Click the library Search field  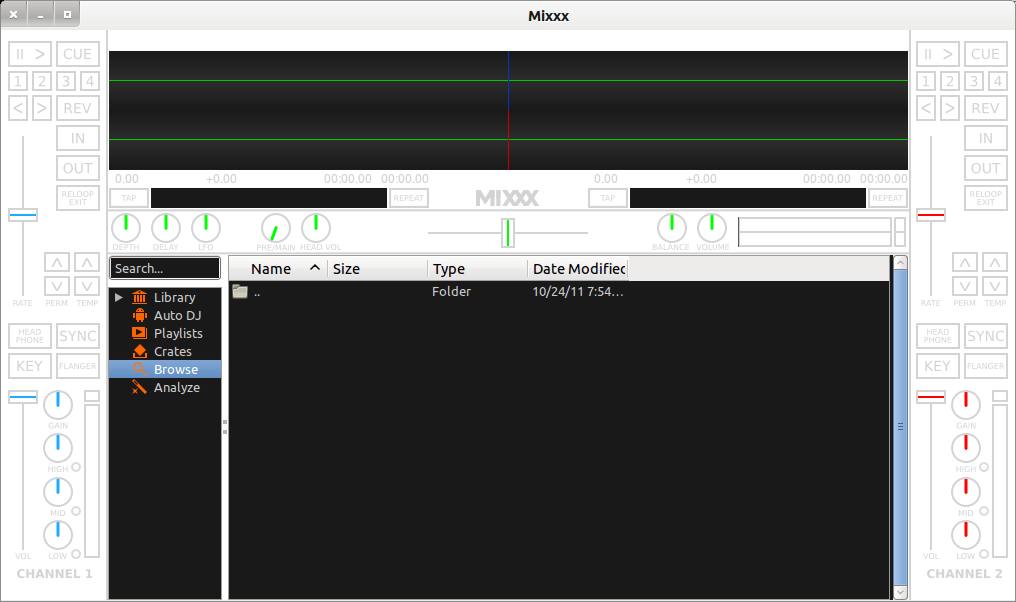click(x=165, y=268)
